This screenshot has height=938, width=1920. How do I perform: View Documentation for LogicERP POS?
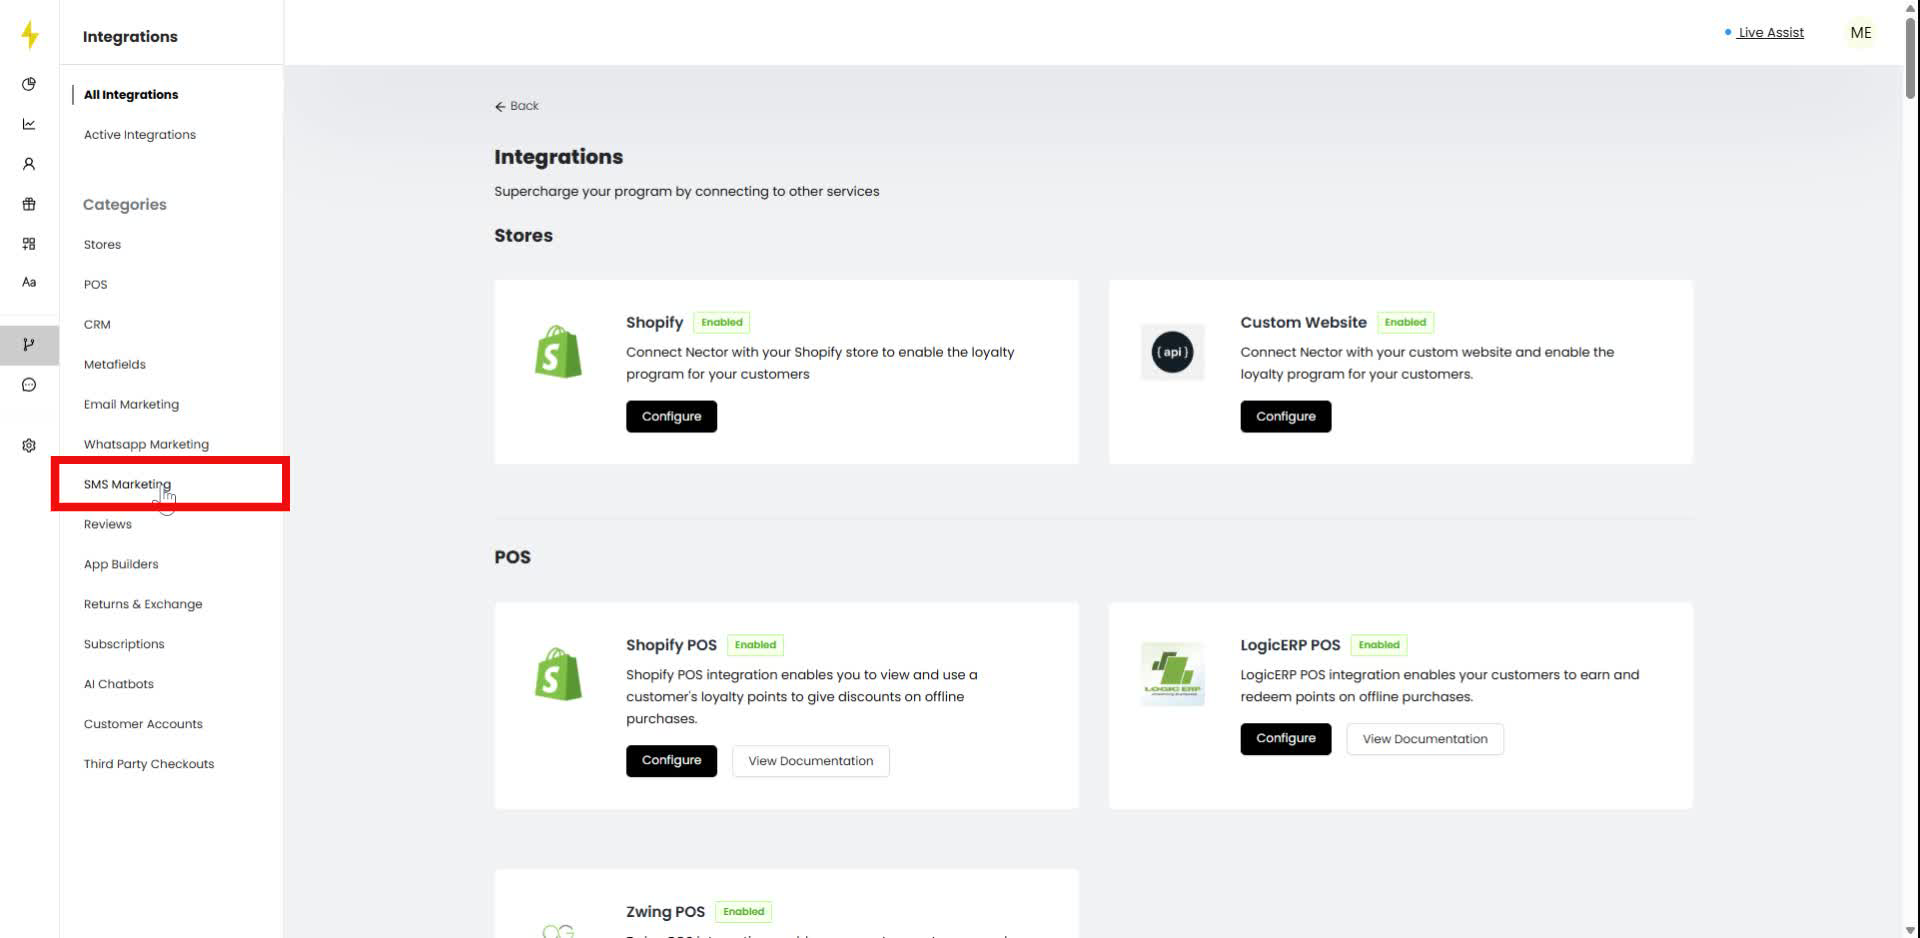1424,739
